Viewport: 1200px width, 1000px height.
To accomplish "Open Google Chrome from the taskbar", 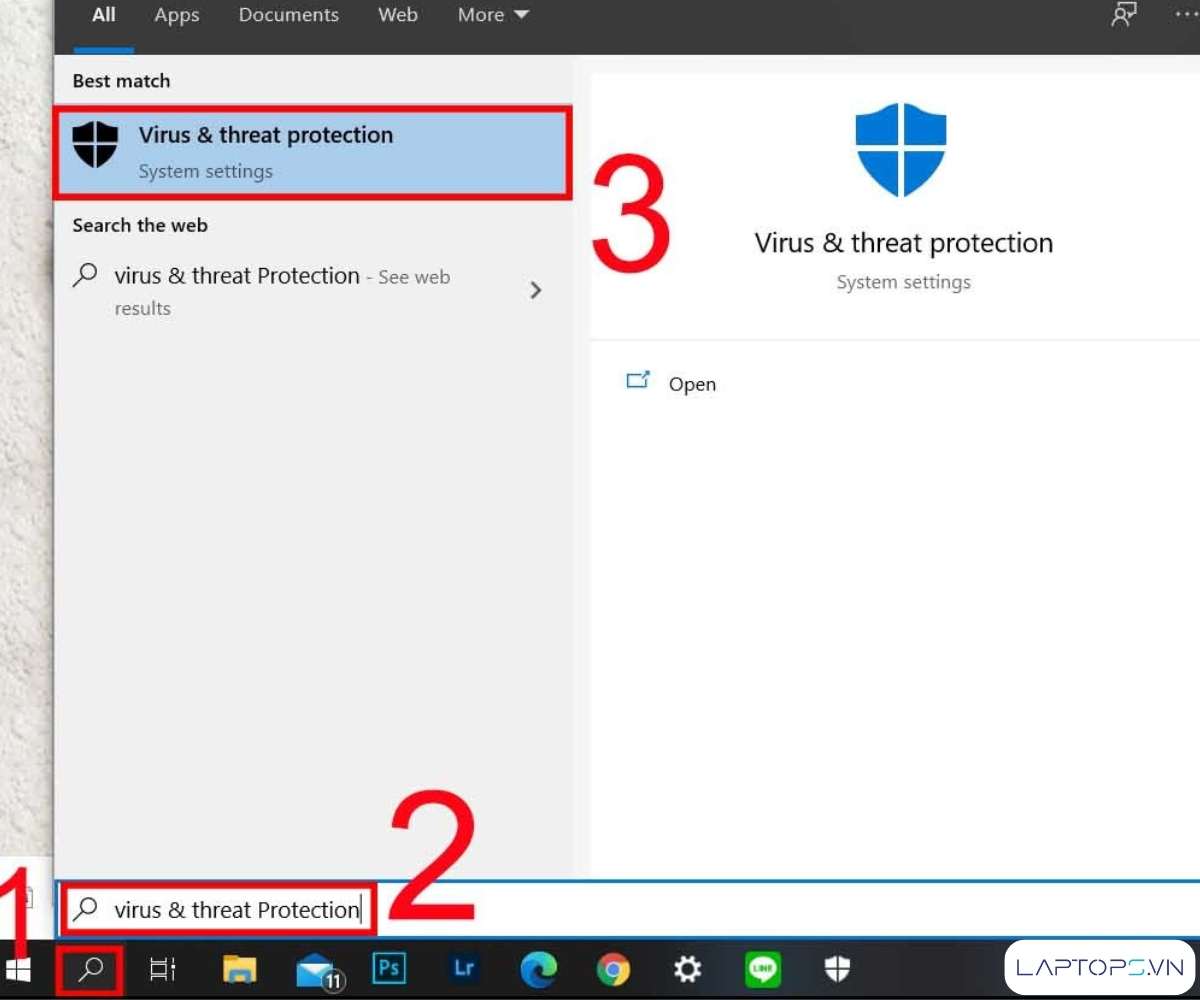I will (x=613, y=969).
